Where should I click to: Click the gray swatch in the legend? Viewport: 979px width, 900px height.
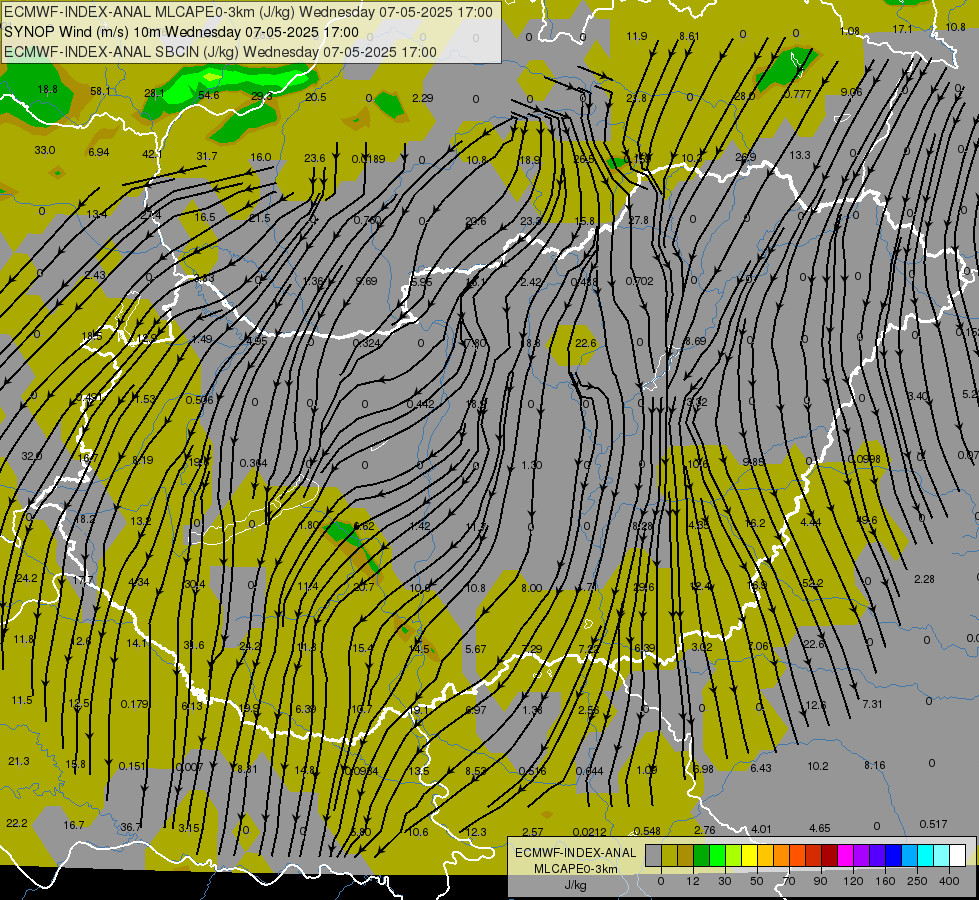(653, 856)
